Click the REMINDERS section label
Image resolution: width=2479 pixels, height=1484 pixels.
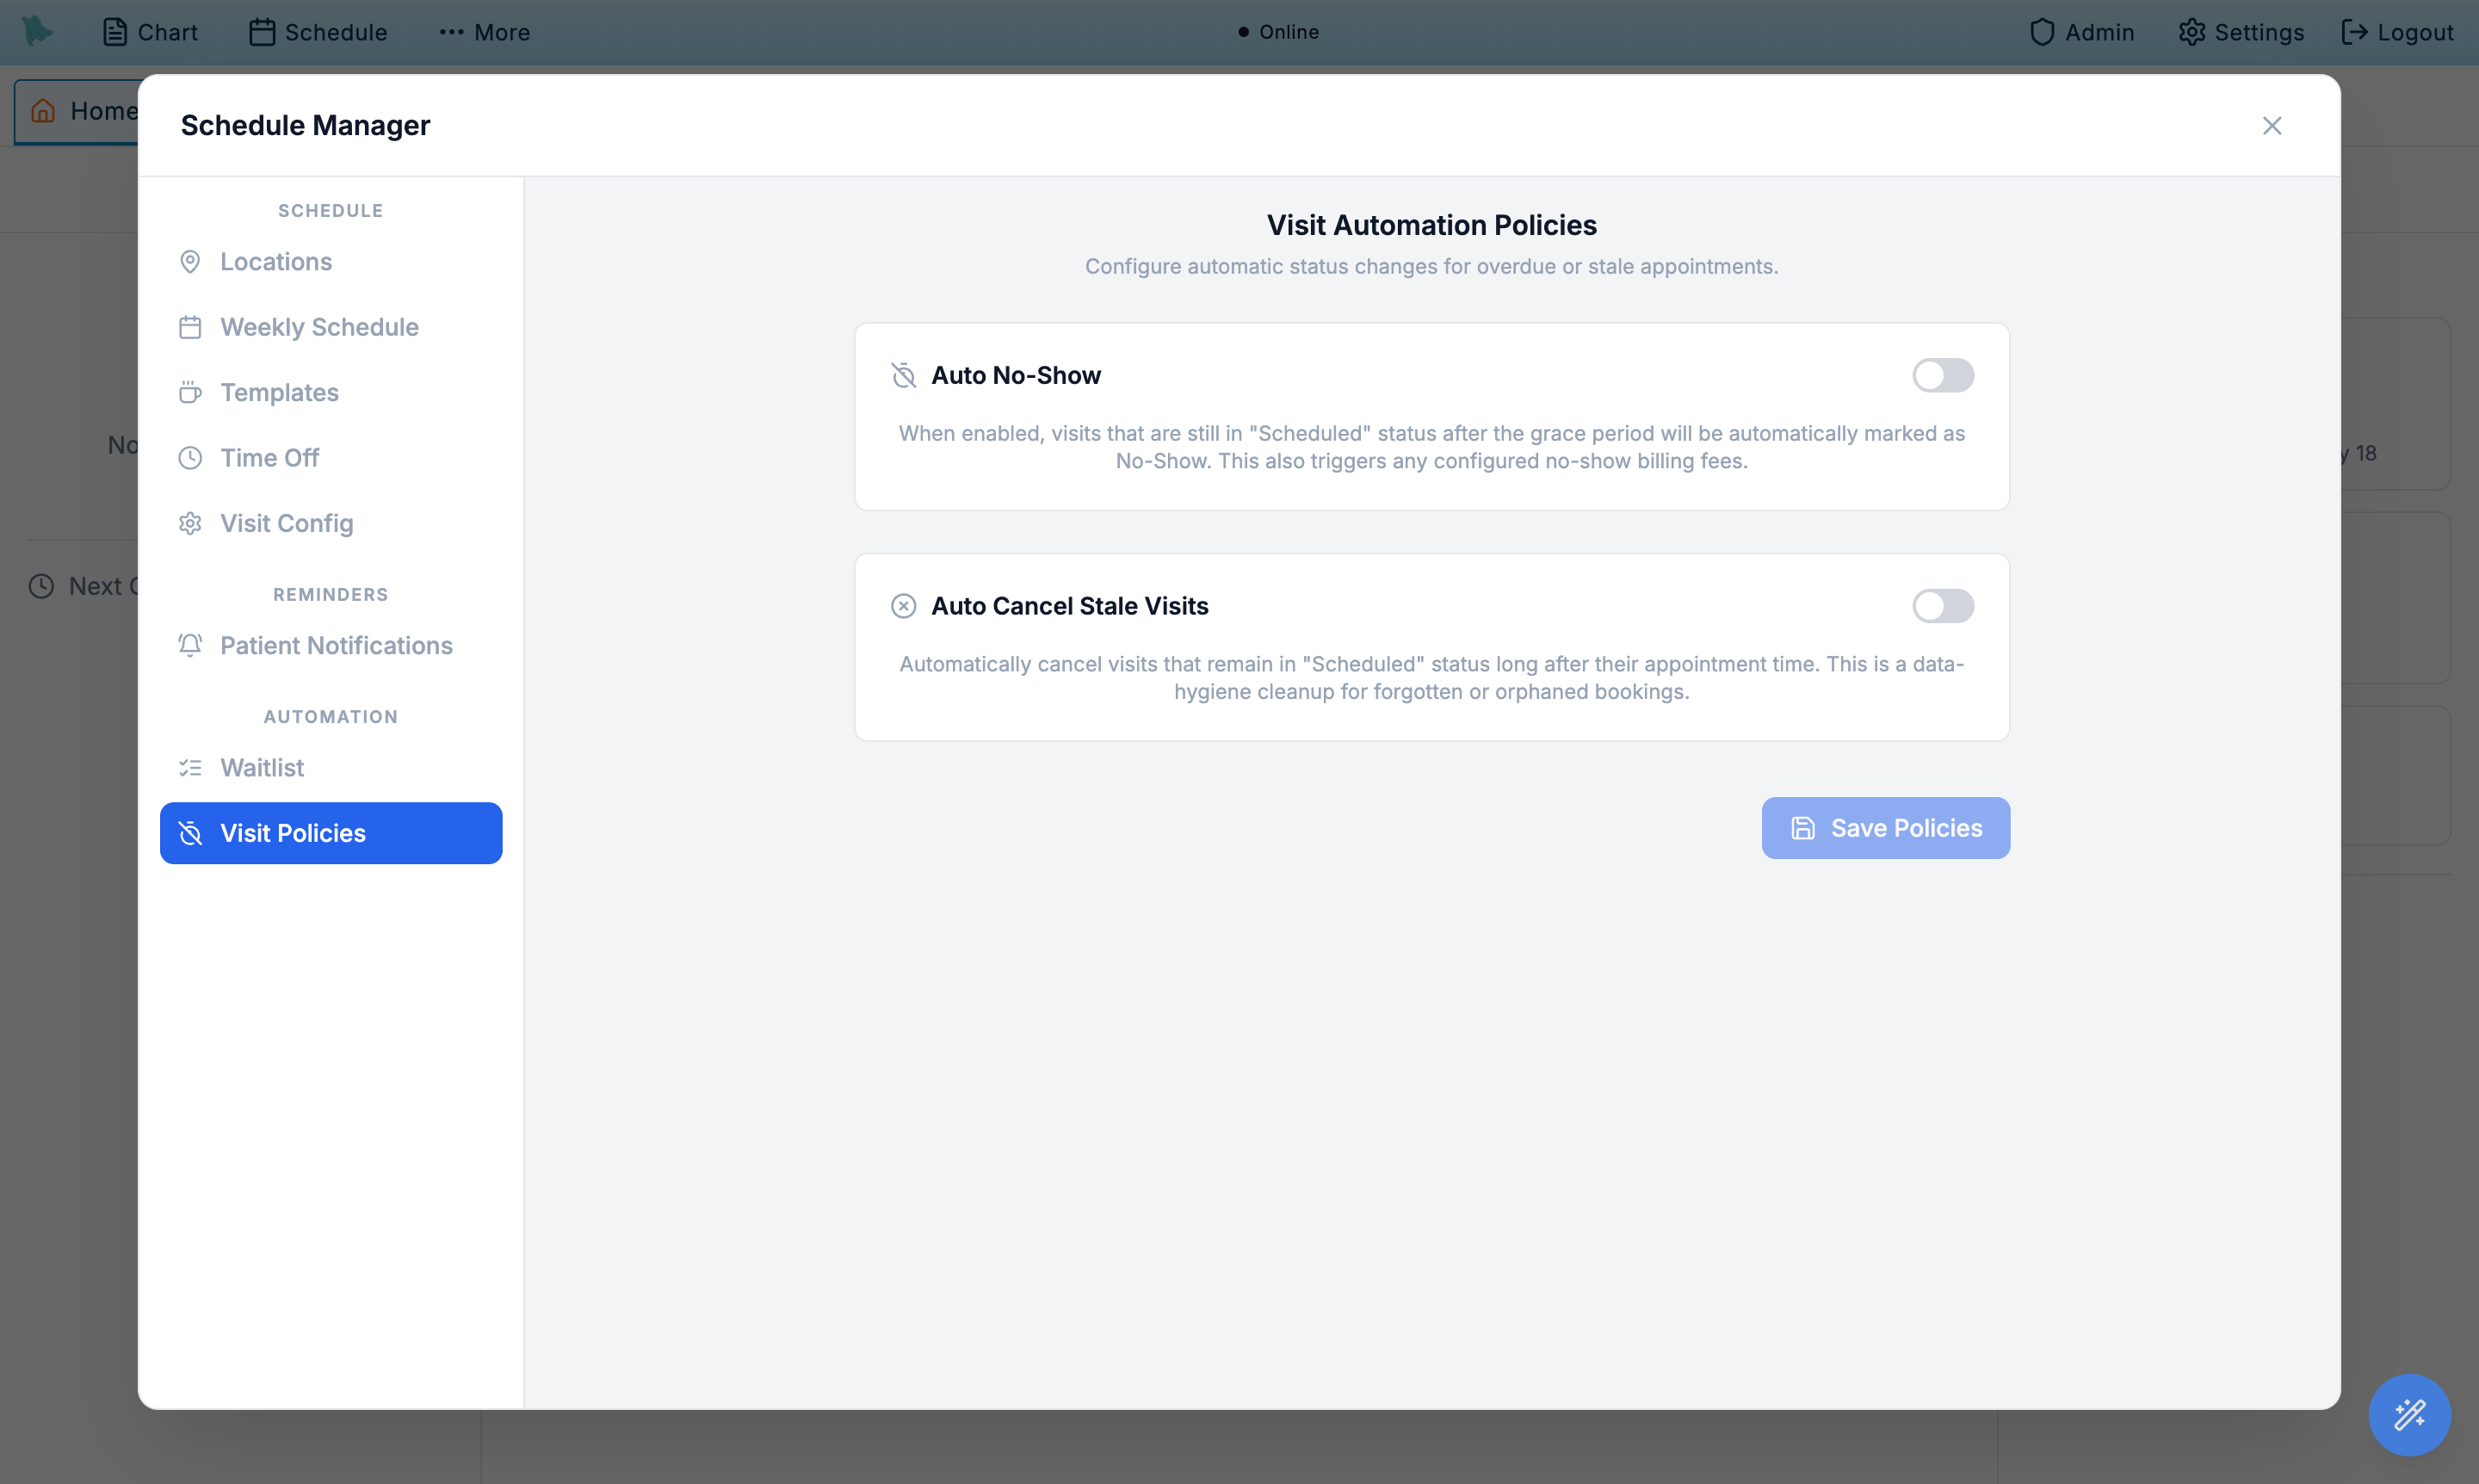(331, 595)
